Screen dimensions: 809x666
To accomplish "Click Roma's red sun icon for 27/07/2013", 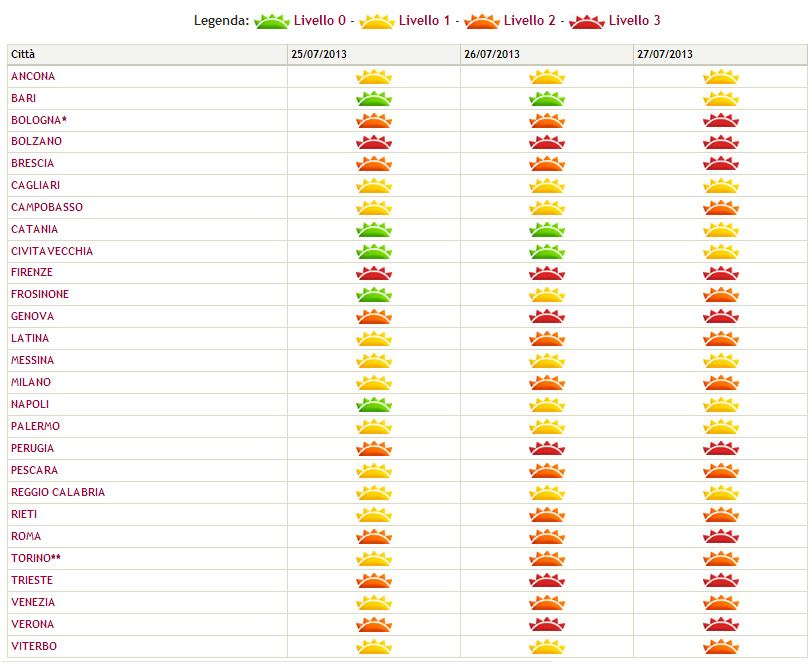I will (721, 537).
